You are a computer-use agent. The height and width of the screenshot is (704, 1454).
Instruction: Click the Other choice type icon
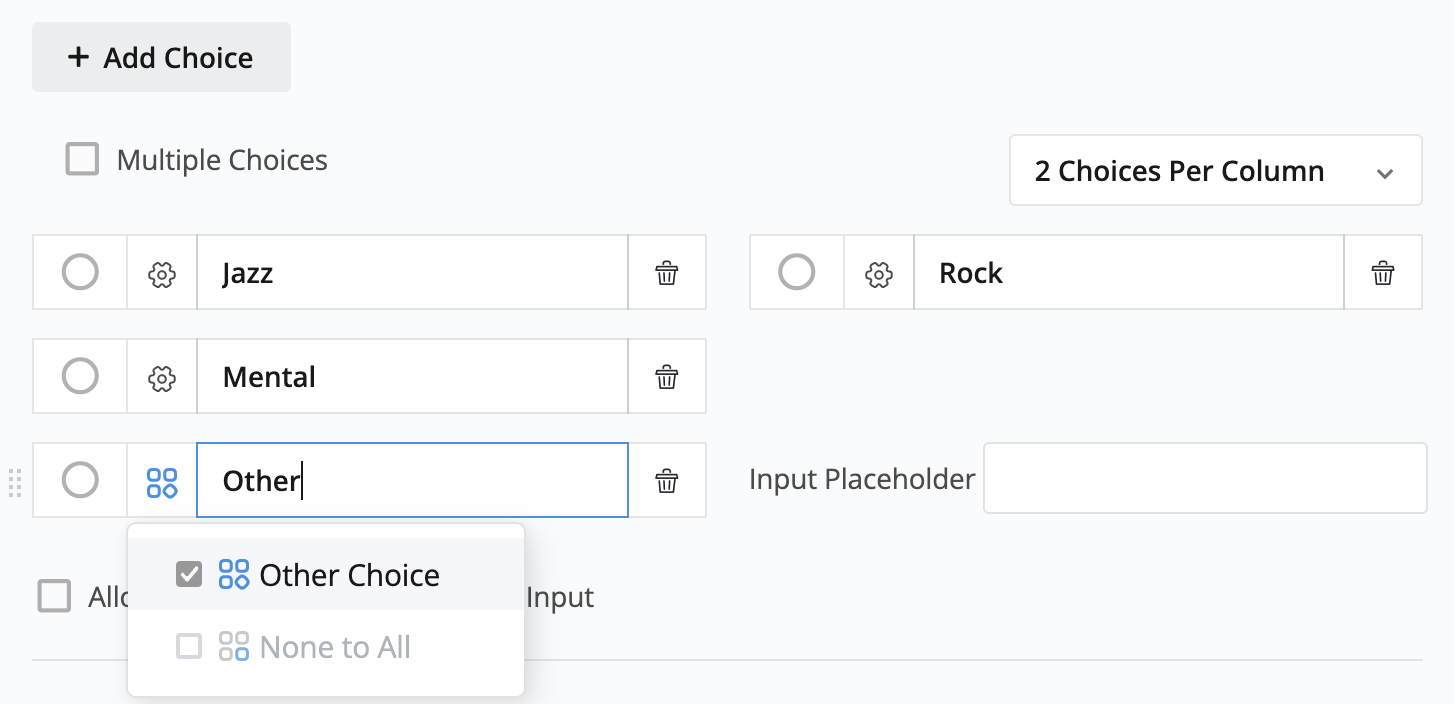point(162,481)
